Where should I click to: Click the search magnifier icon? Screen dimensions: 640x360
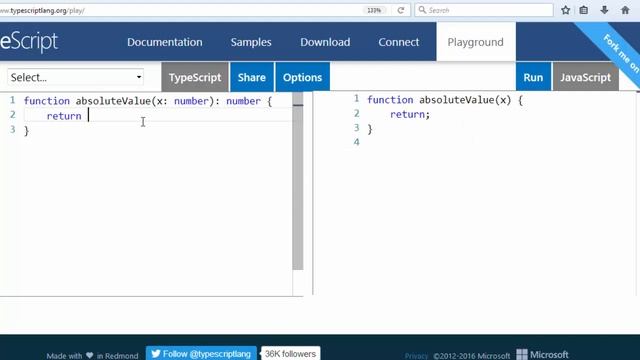click(422, 10)
